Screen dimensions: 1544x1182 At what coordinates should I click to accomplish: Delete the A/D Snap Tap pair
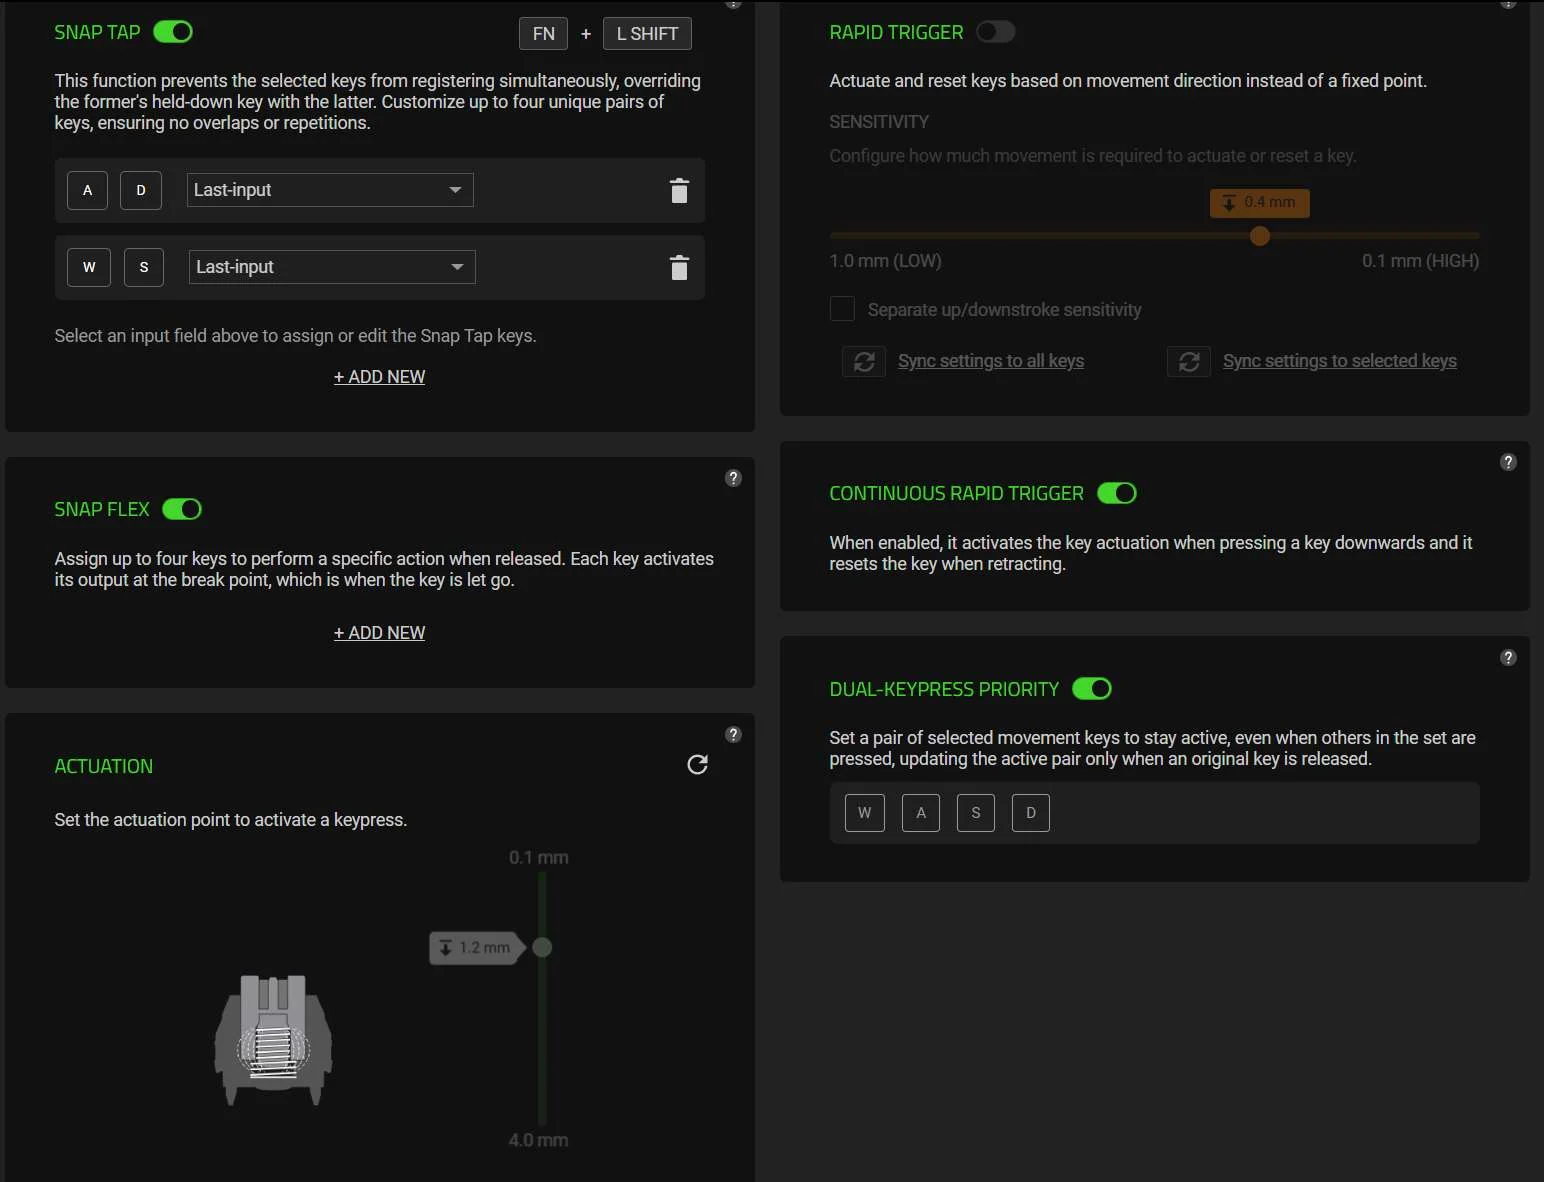tap(679, 190)
